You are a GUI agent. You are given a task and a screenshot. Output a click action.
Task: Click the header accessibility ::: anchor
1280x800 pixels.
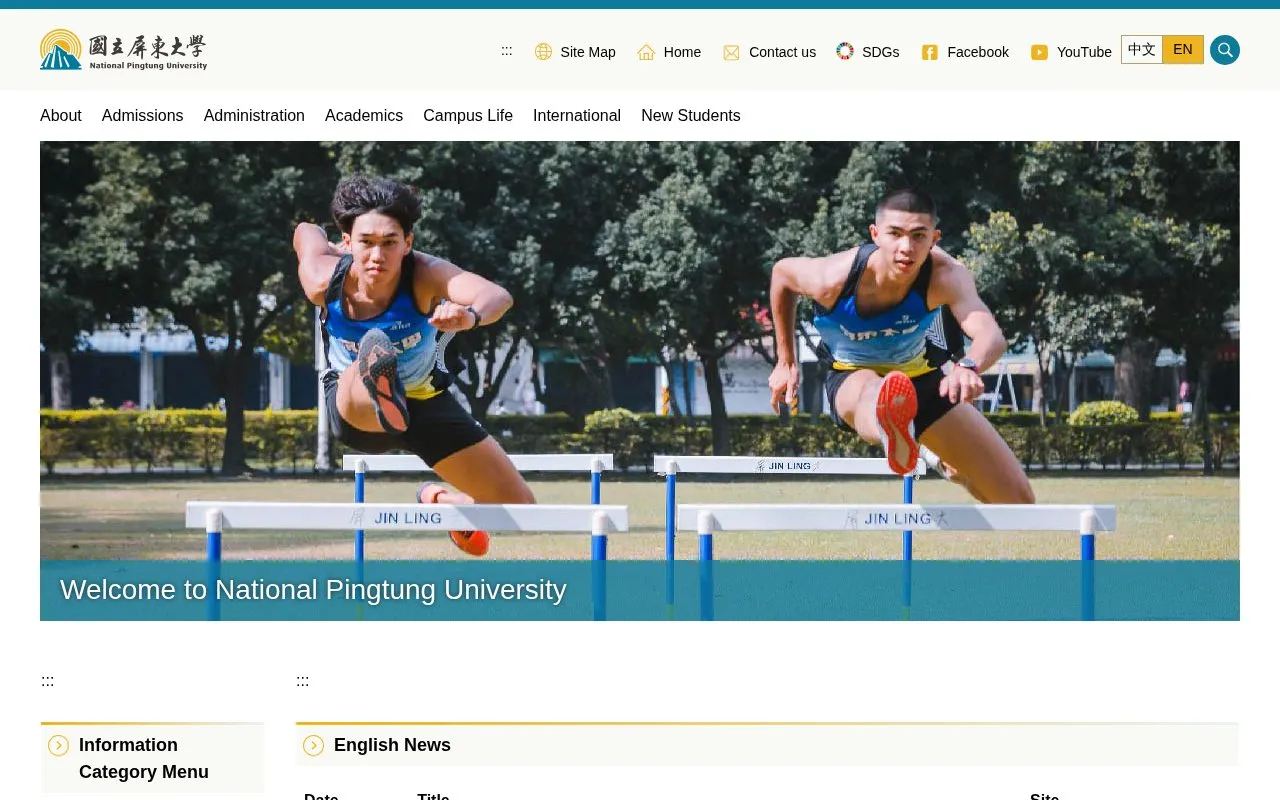[507, 51]
